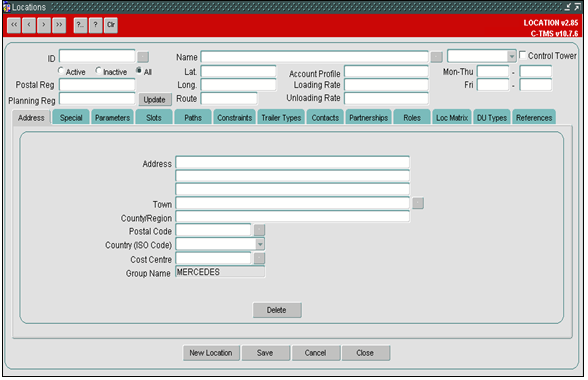This screenshot has height=380, width=588.
Task: Open the Parameters tab
Action: (x=112, y=118)
